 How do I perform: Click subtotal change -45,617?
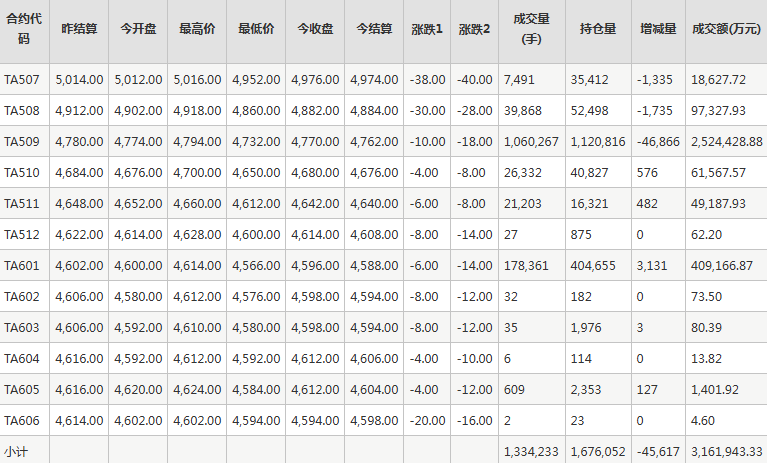pos(658,452)
